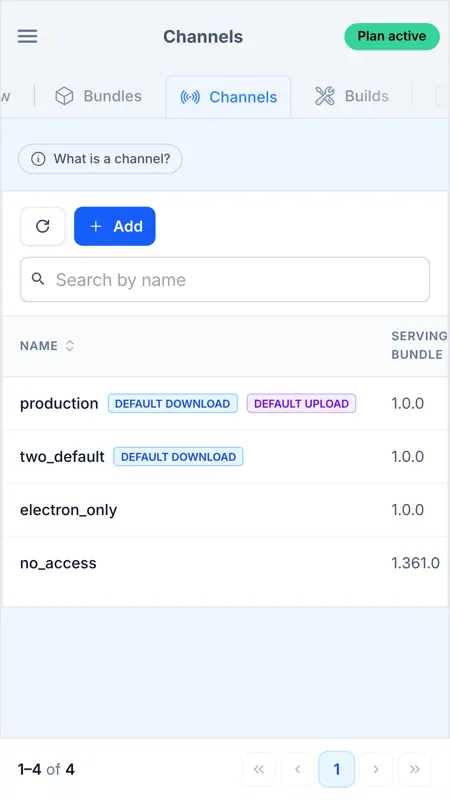Click the Channels broadcast icon
This screenshot has width=450, height=800.
pos(190,97)
